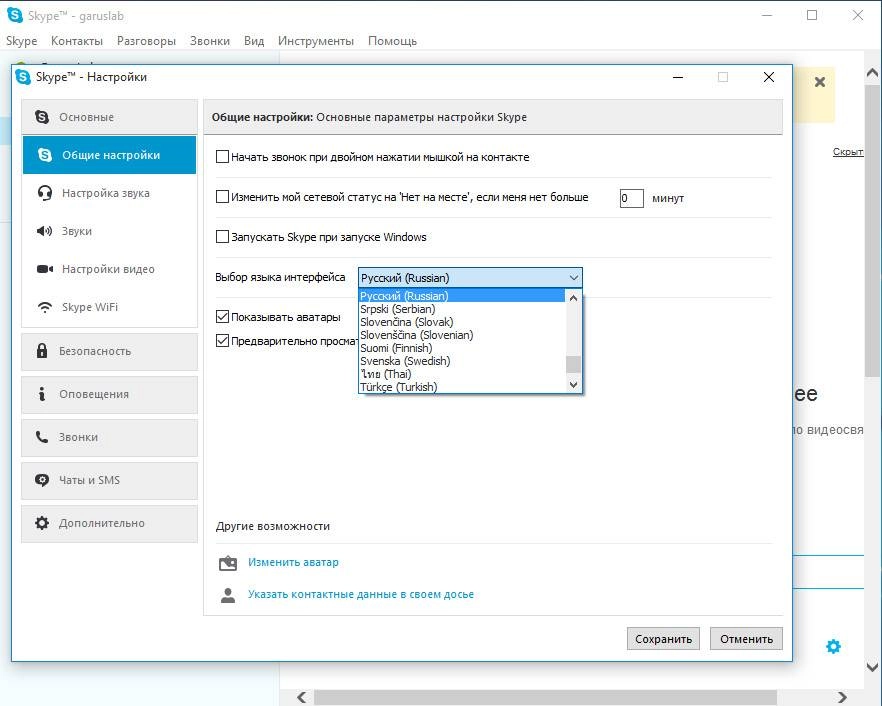Click the WiFi icon for Skype WiFi
Image resolution: width=882 pixels, height=706 pixels.
coord(44,307)
